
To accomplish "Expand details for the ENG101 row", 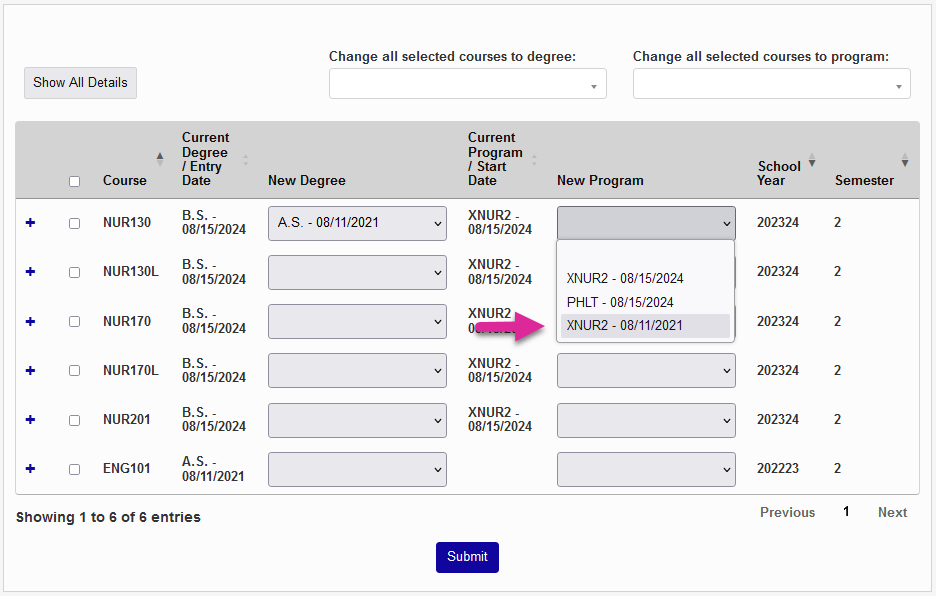I will pos(29,468).
